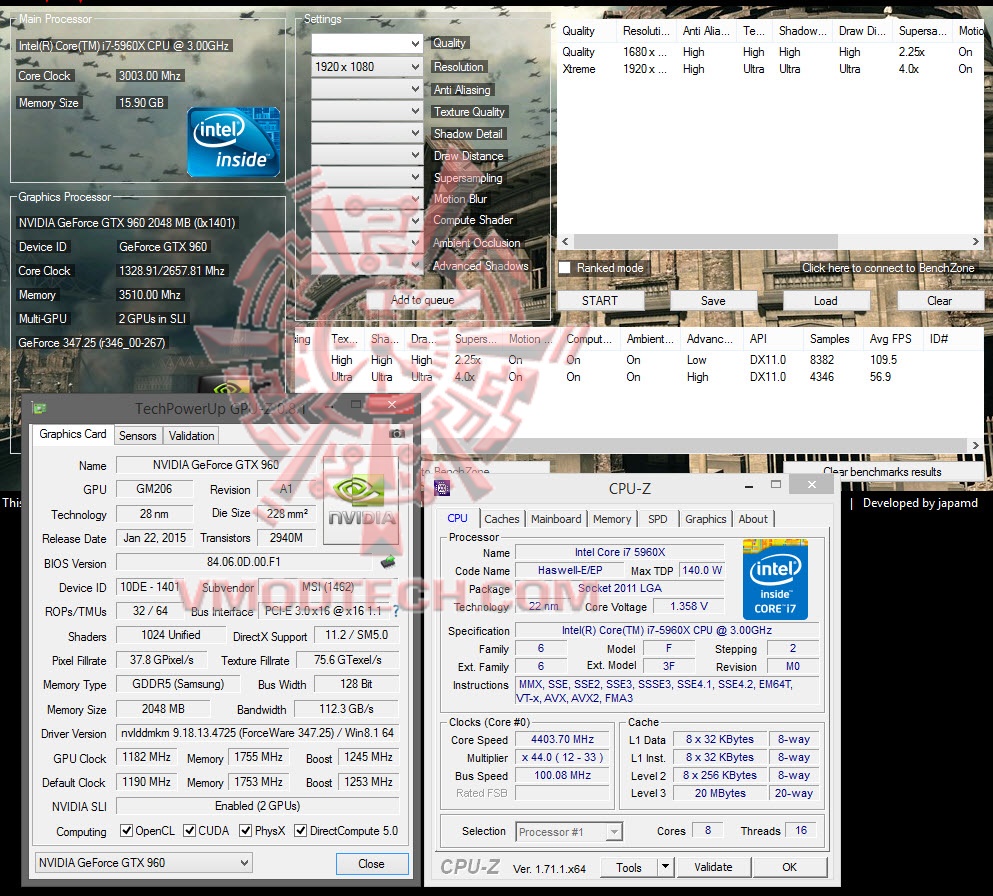Click the Load button

pyautogui.click(x=826, y=301)
